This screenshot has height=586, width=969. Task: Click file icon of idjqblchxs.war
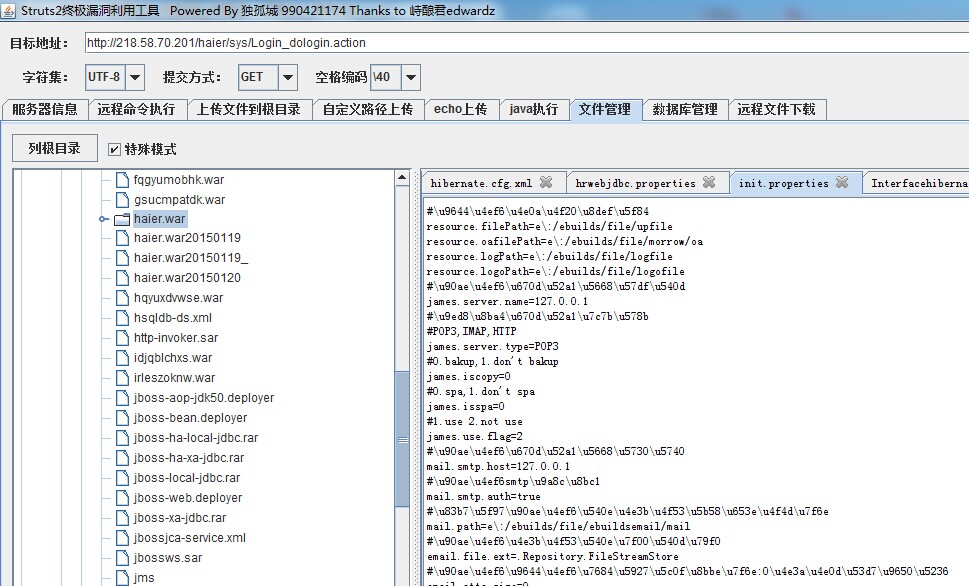click(122, 358)
